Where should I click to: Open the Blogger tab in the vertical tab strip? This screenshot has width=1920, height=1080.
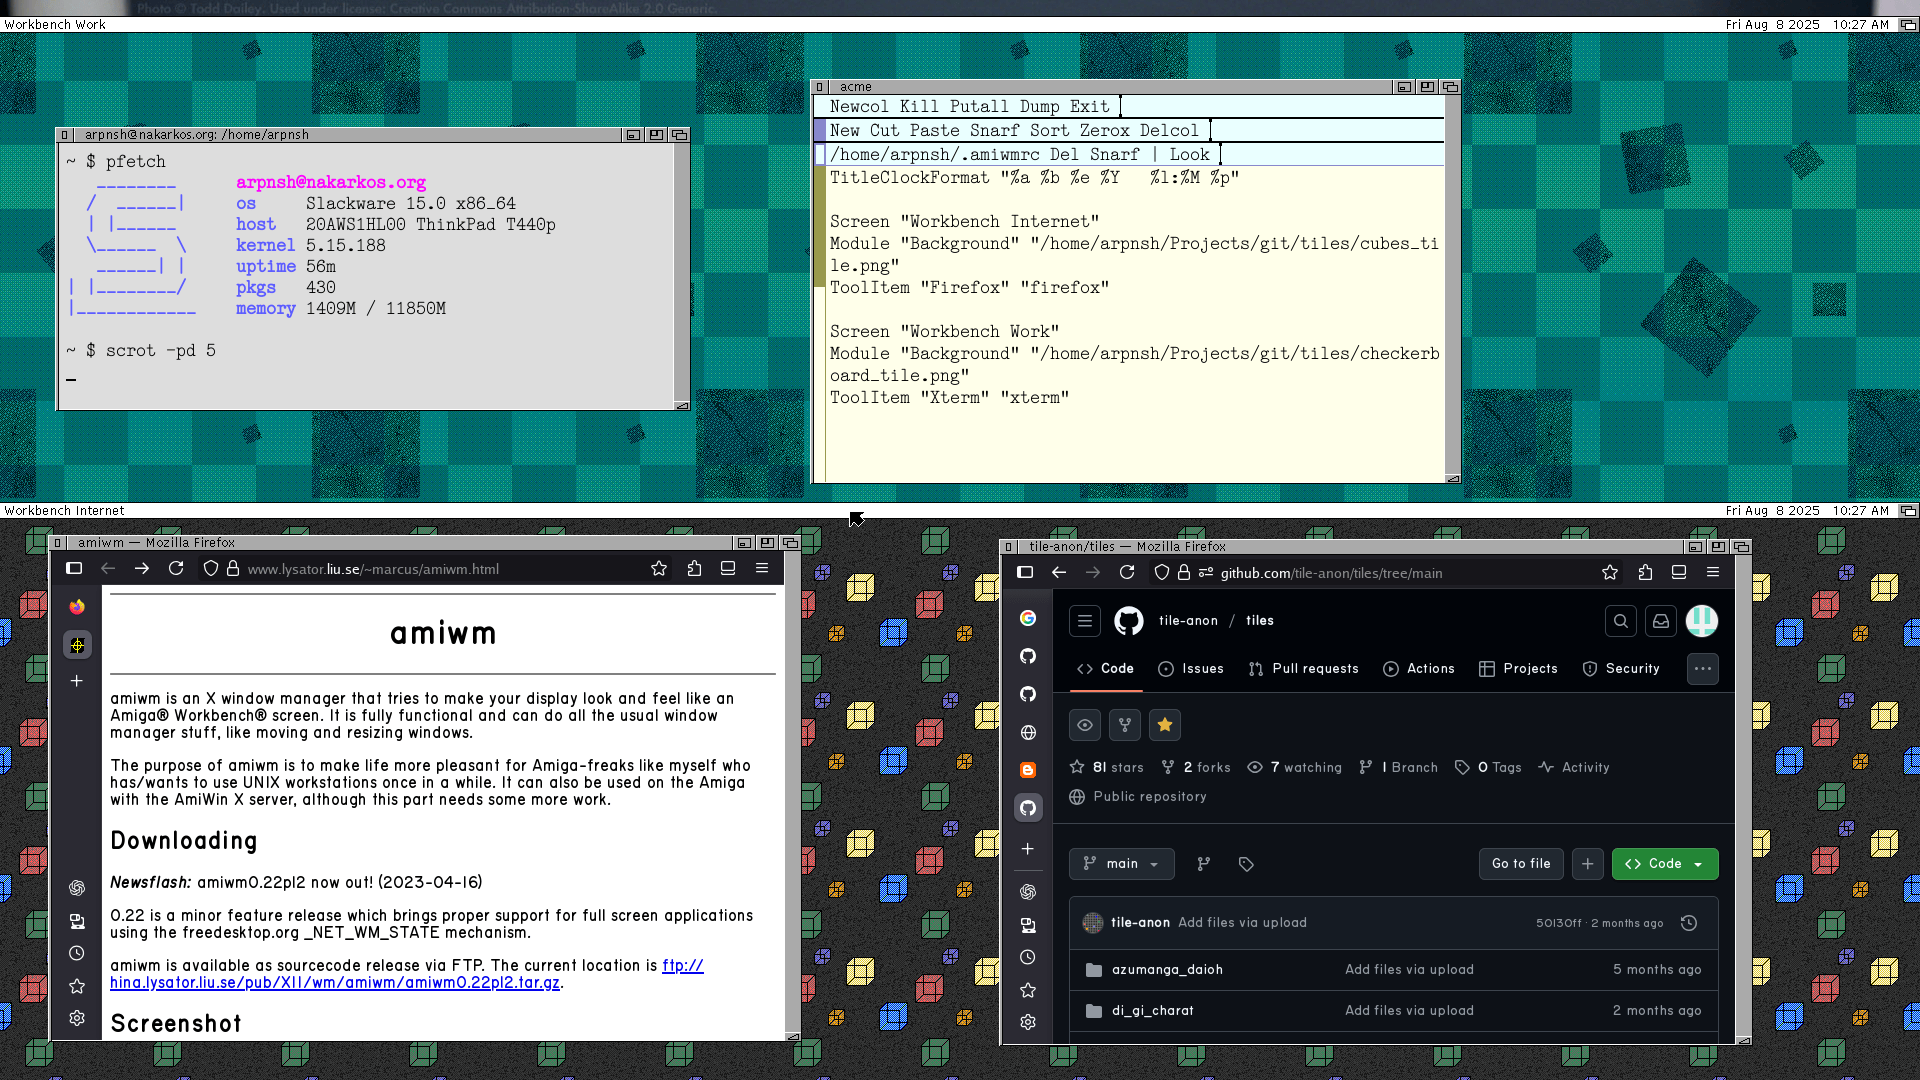1027,770
